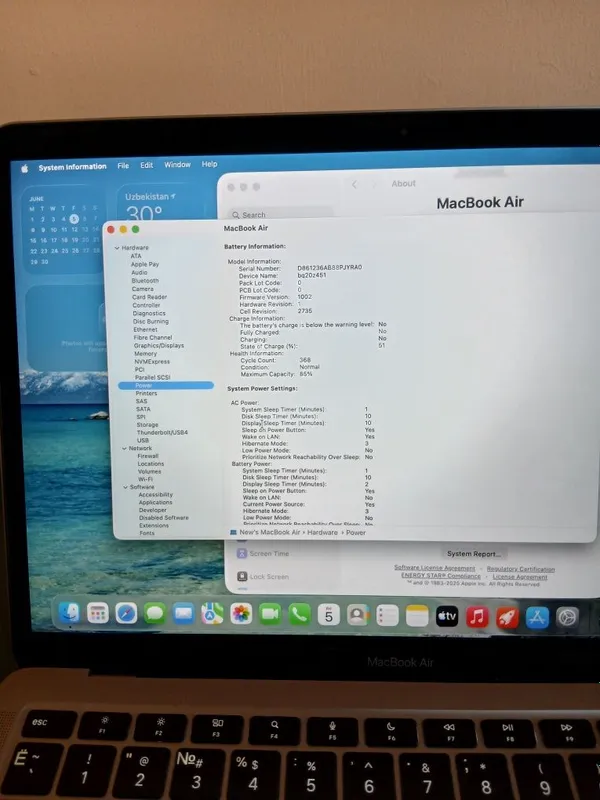Select ATA in Hardware list

[136, 256]
